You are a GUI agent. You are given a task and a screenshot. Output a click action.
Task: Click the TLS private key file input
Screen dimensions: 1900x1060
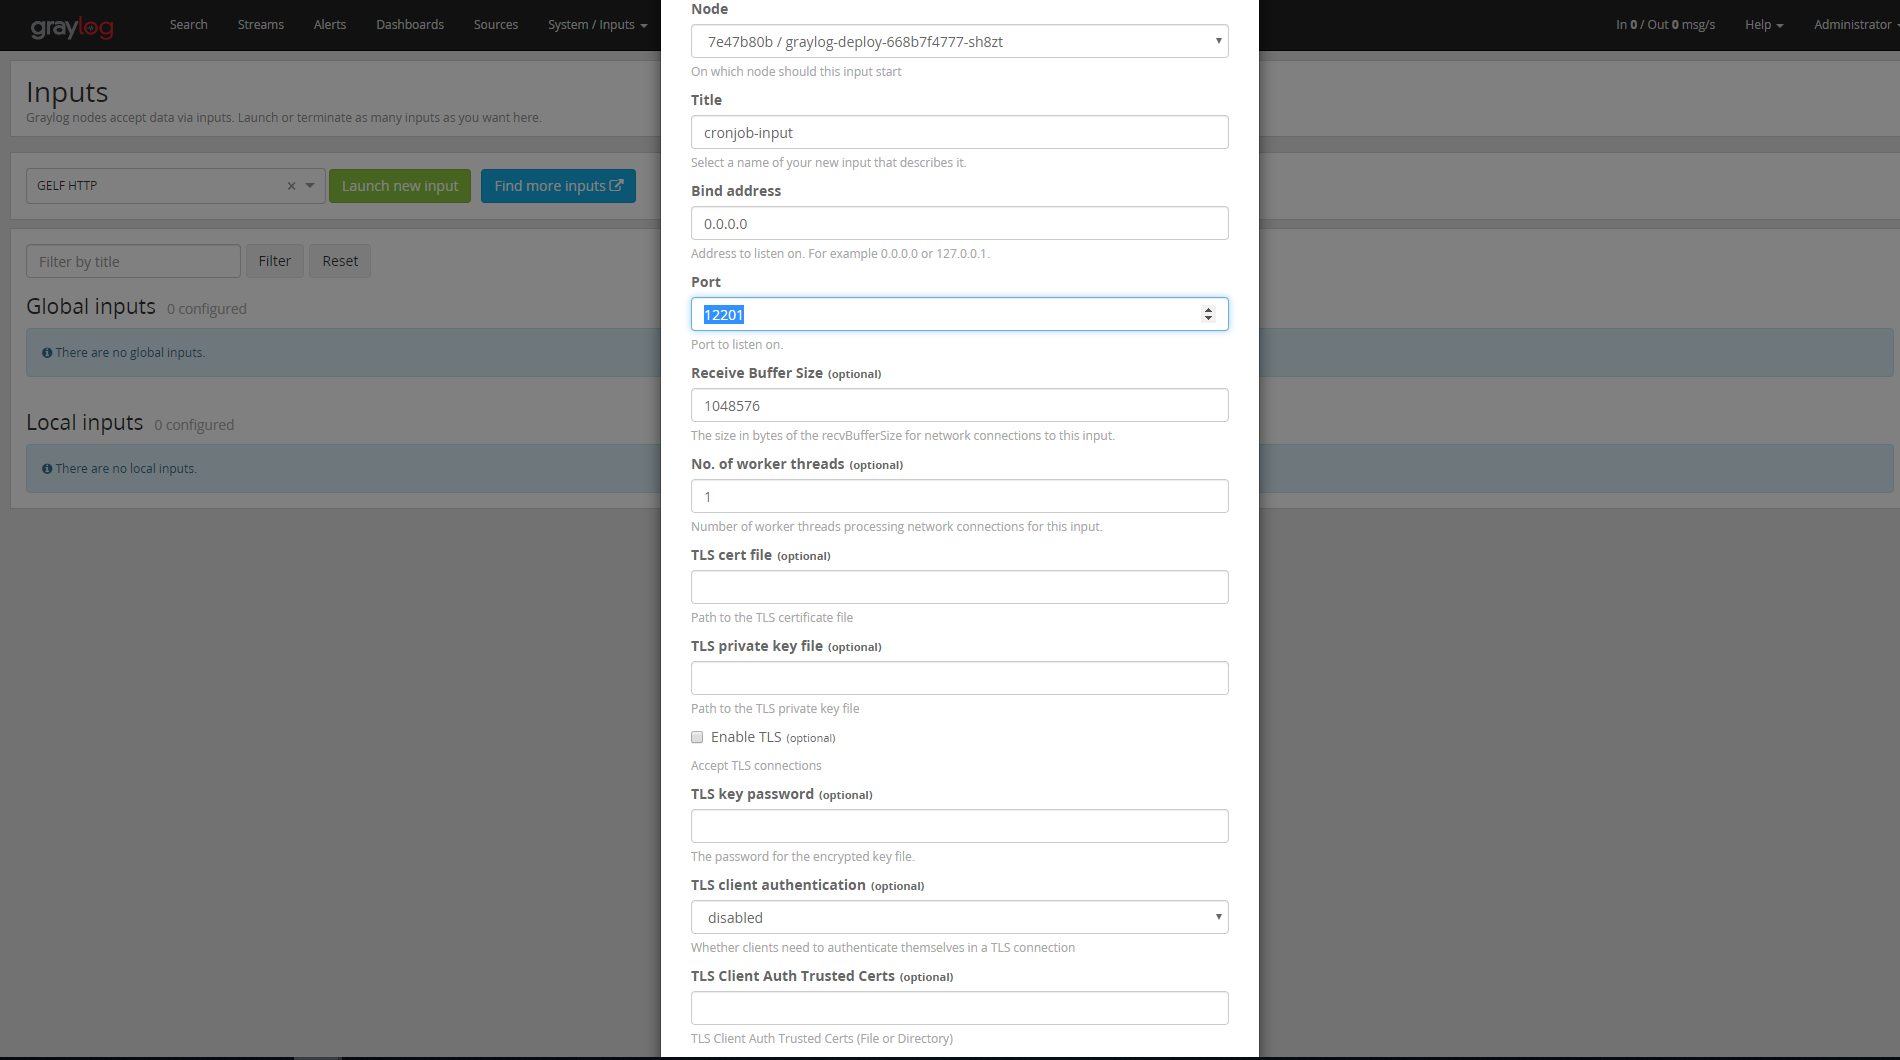[x=959, y=678]
